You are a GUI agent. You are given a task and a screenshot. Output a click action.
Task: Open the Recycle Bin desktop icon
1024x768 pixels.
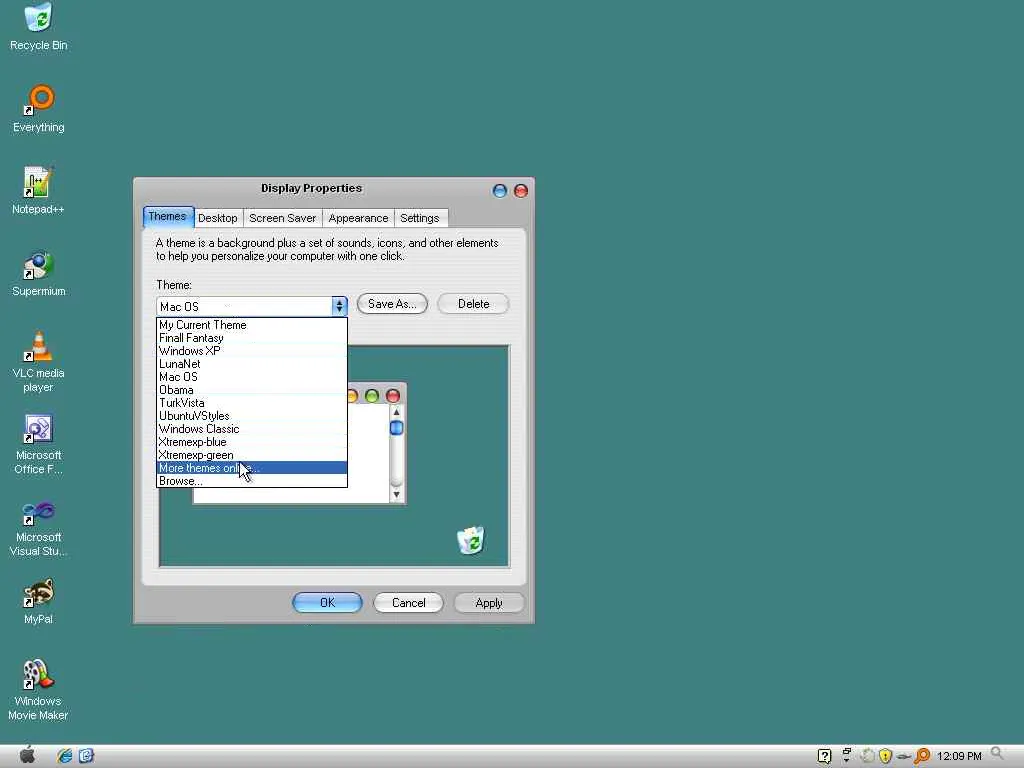39,26
